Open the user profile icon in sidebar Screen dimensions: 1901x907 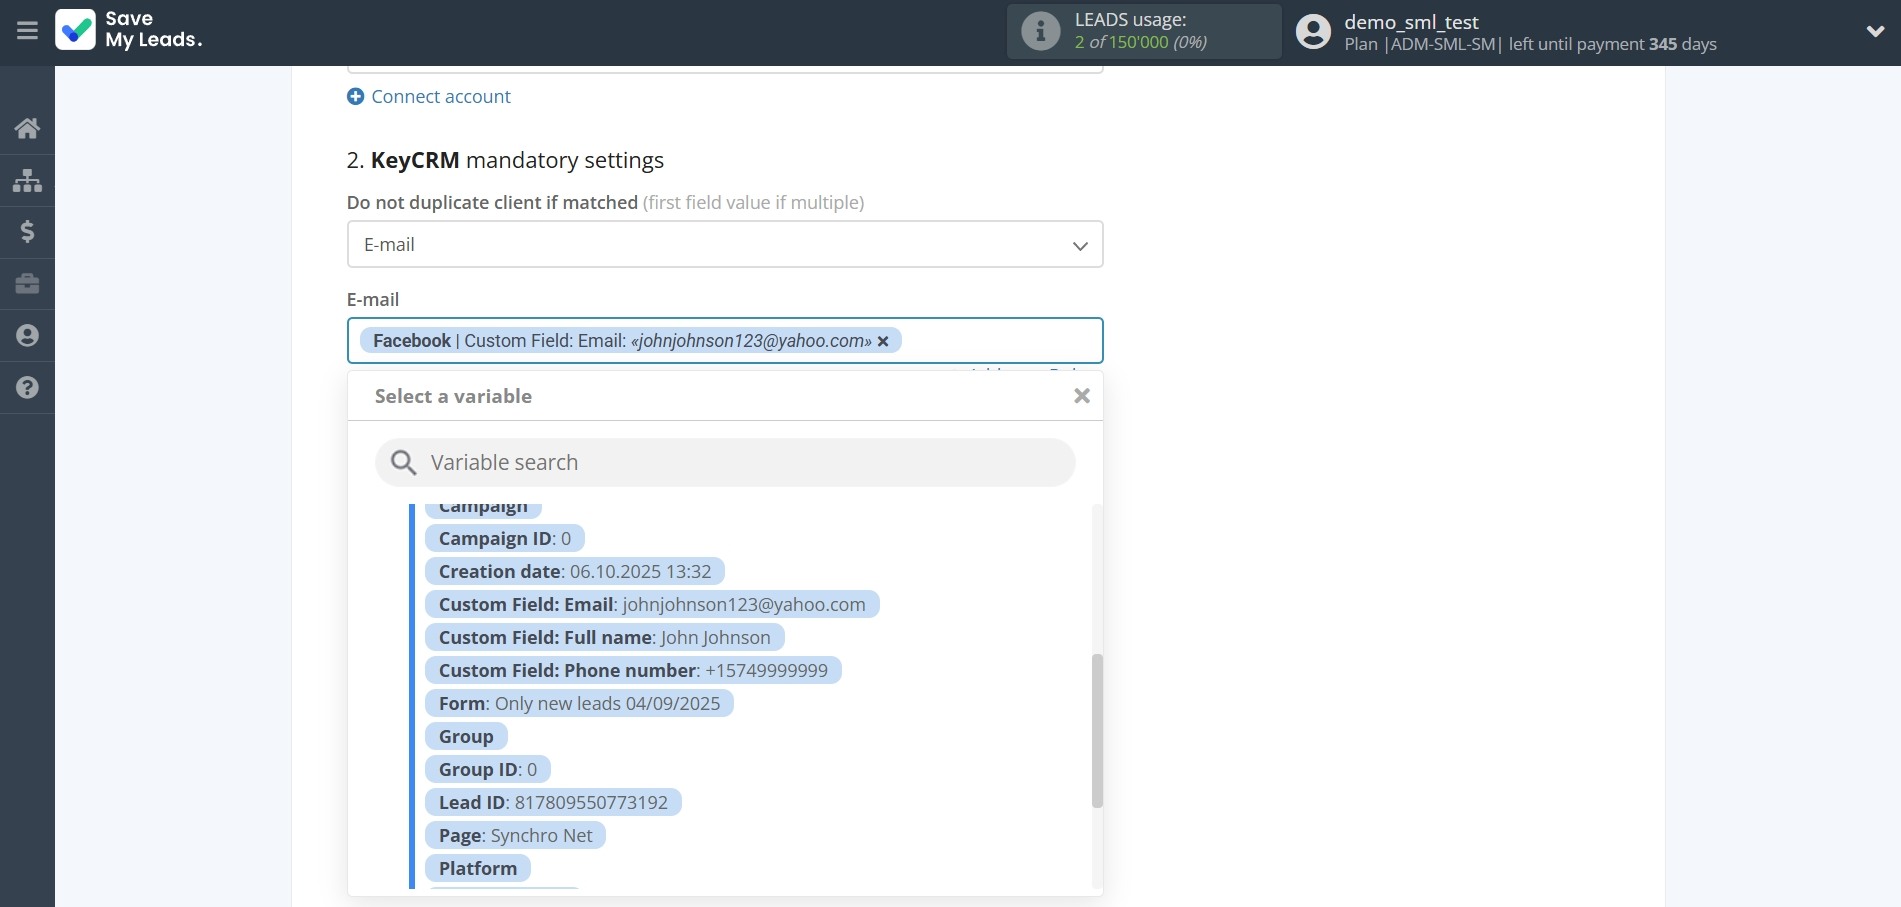click(27, 336)
